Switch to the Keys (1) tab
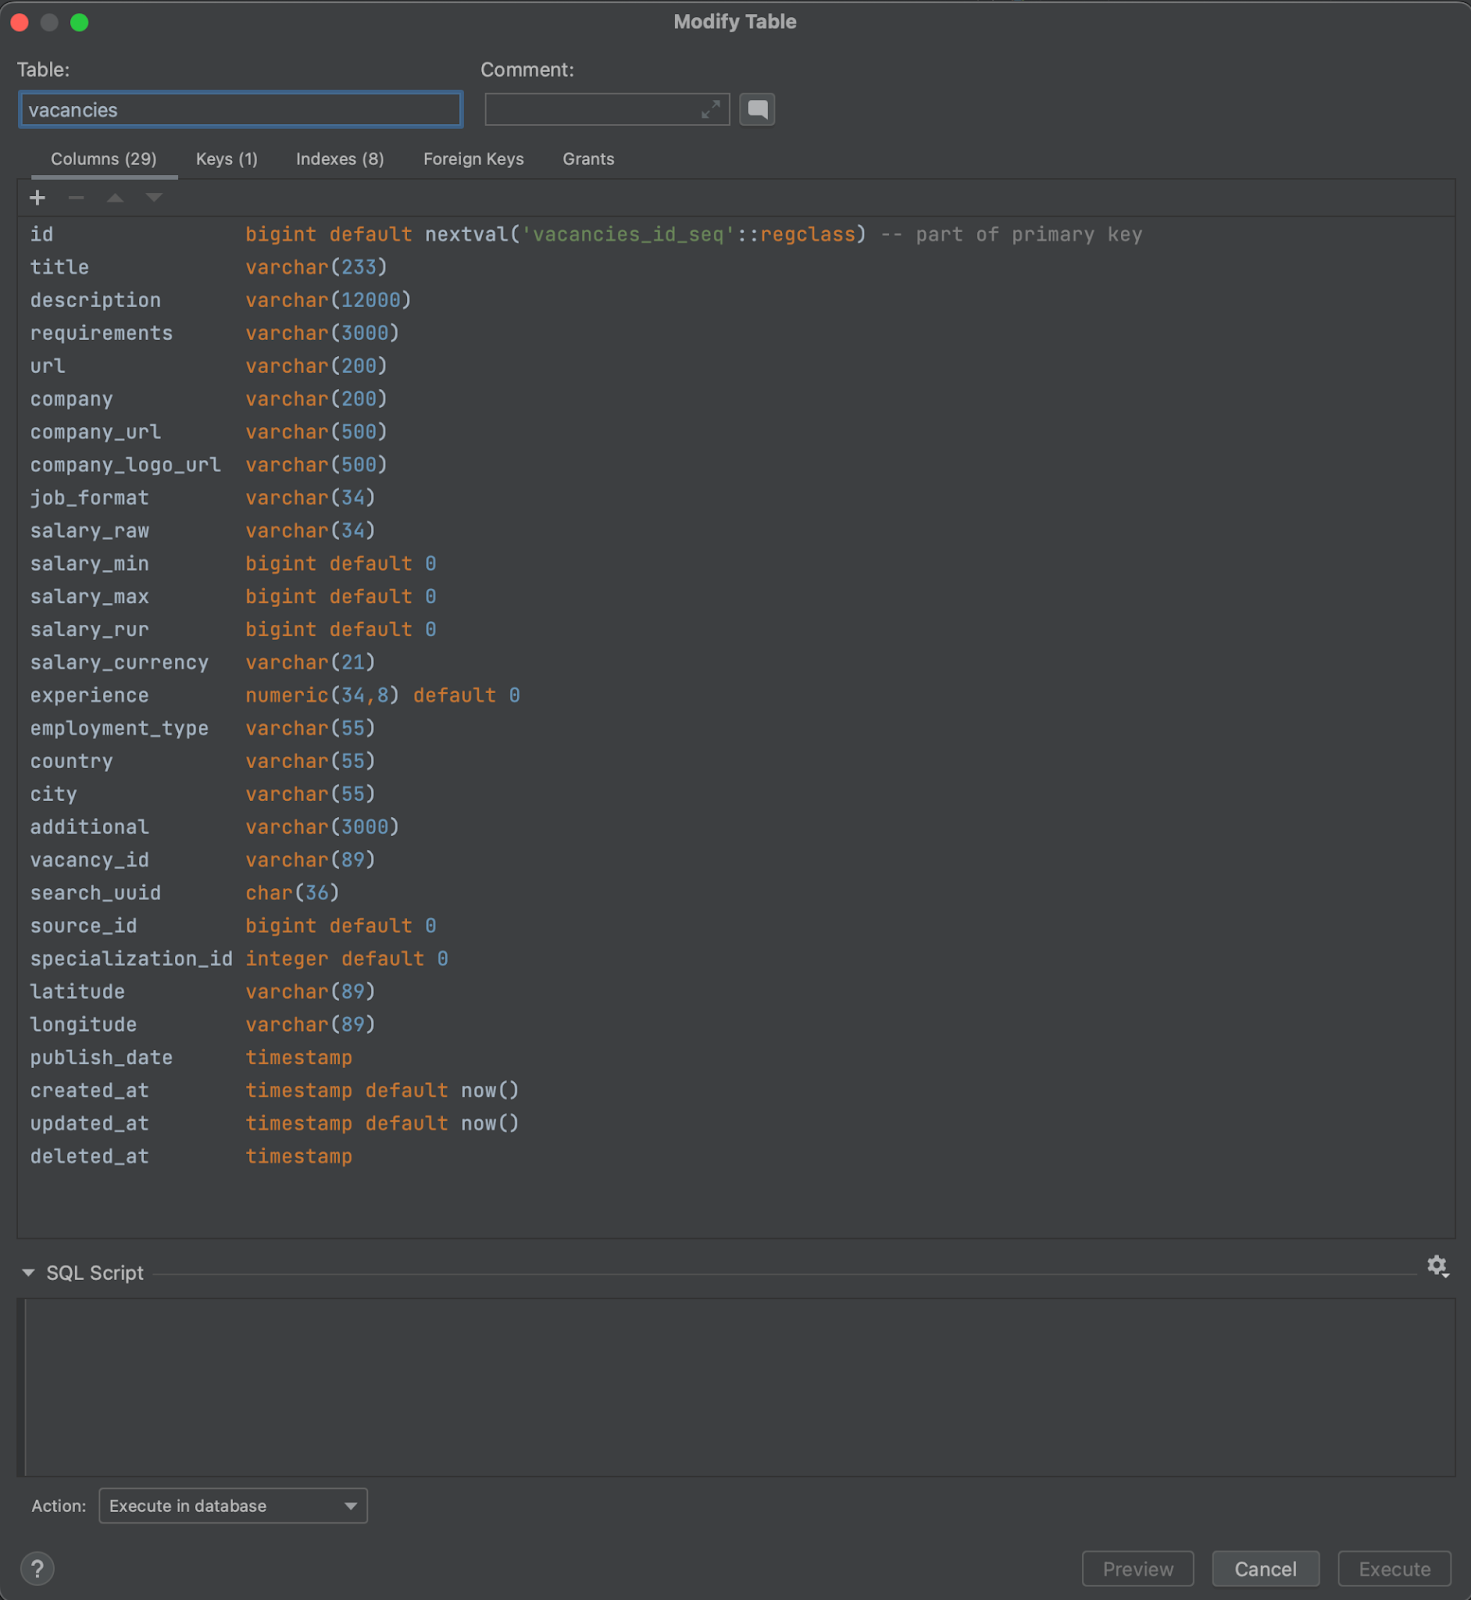1471x1600 pixels. (226, 159)
